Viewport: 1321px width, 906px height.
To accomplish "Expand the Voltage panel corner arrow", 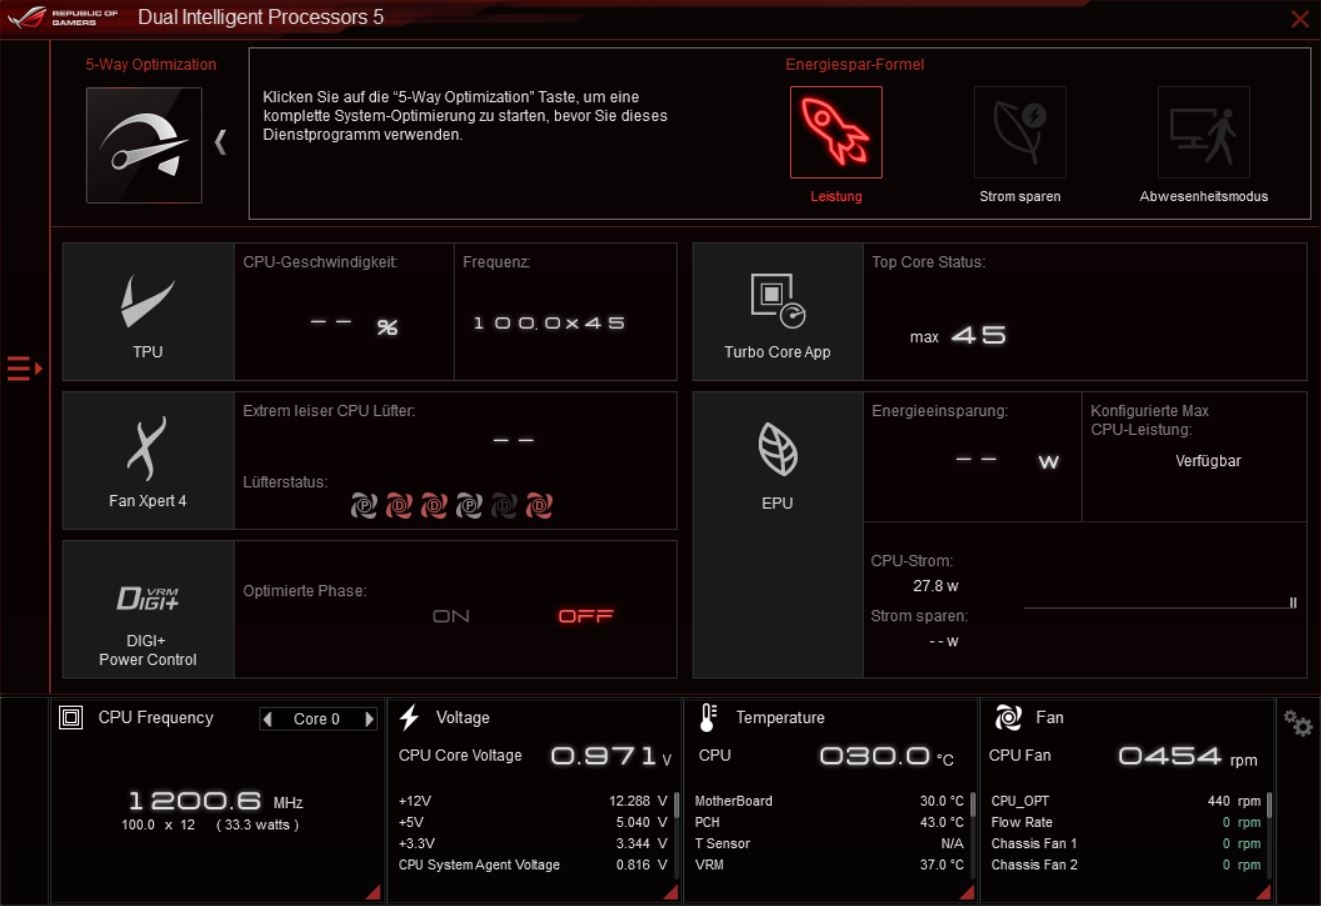I will tap(669, 892).
